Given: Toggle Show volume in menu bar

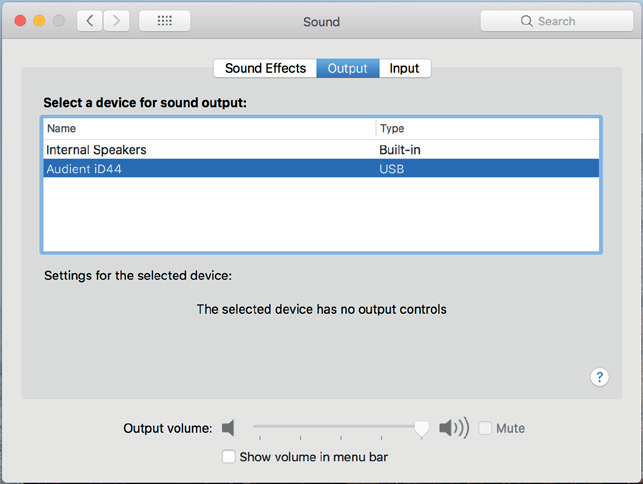Looking at the screenshot, I should tap(228, 457).
